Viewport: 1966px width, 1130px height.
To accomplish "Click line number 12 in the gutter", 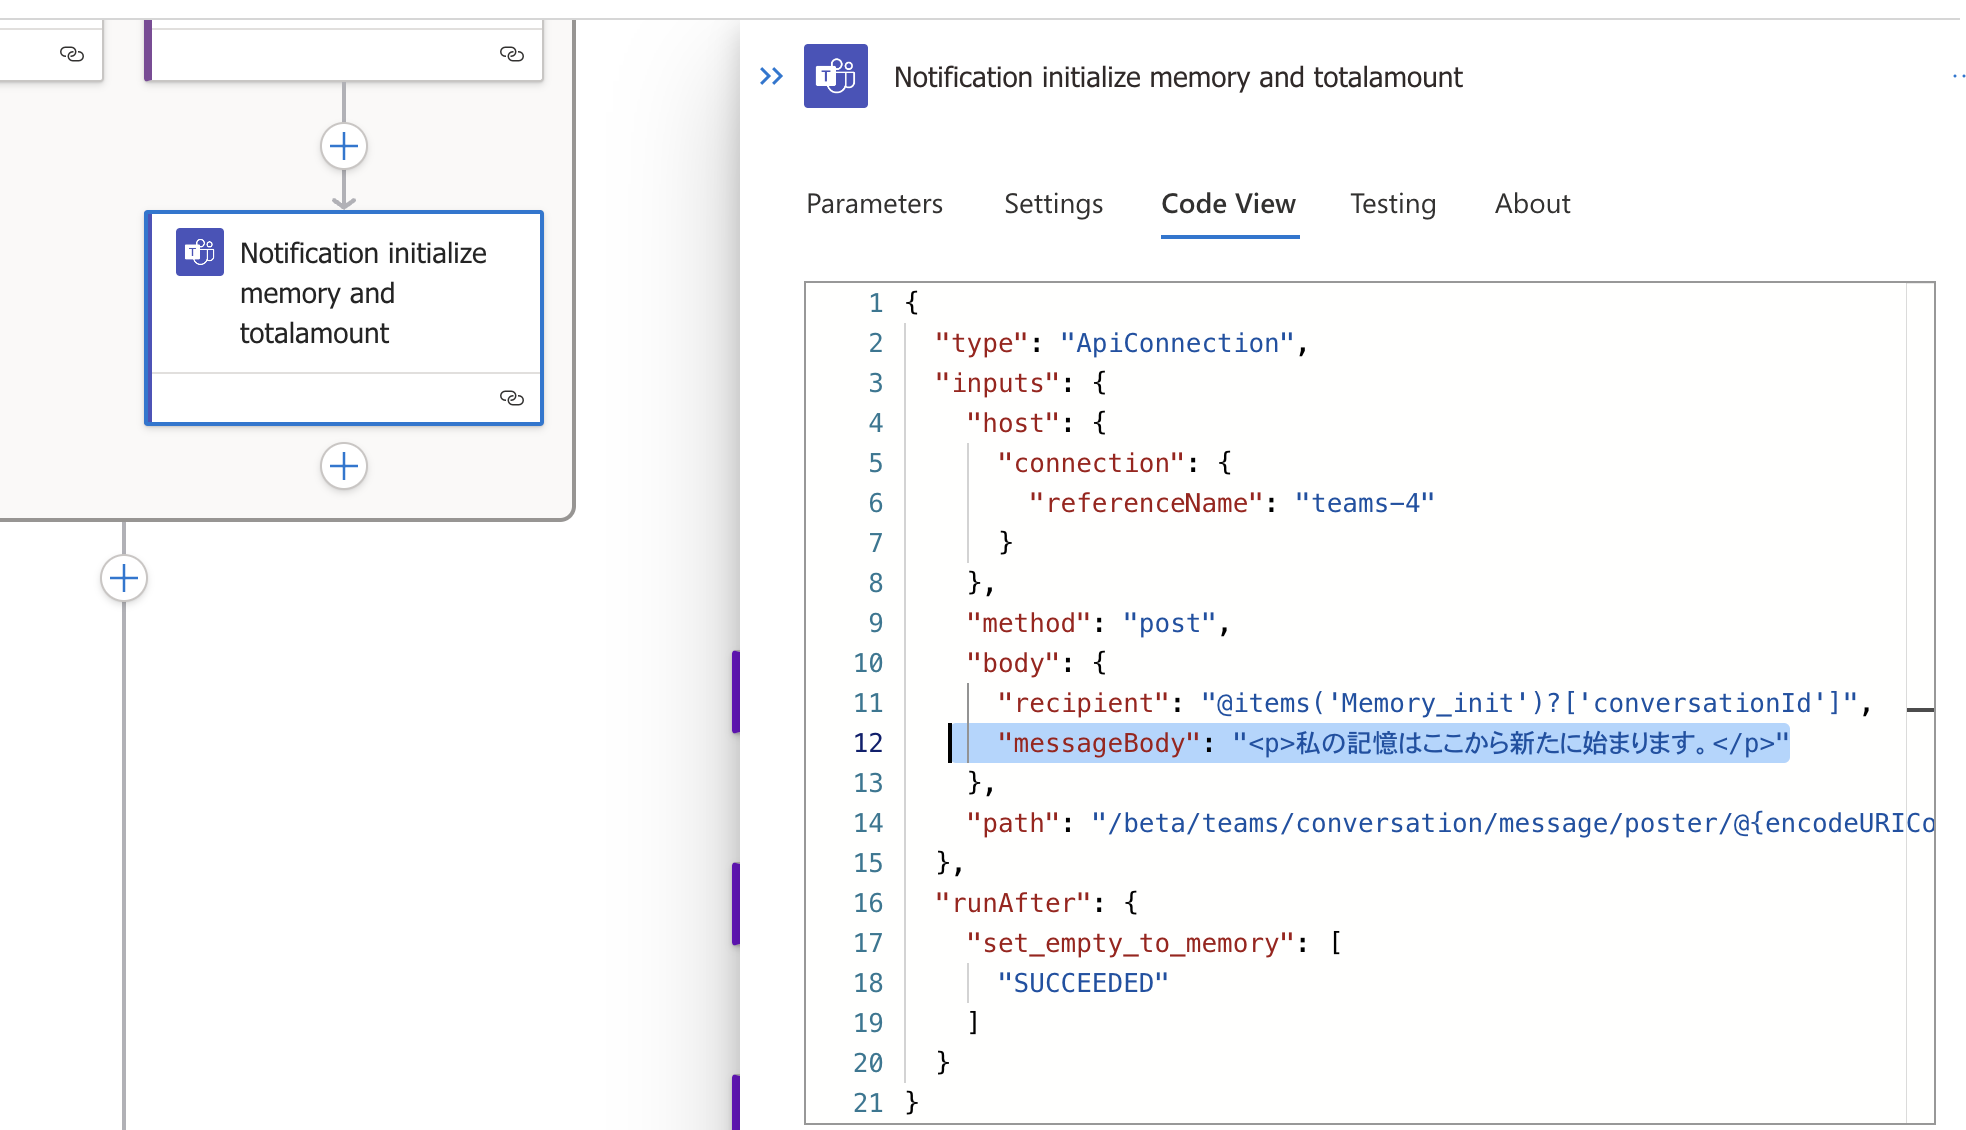I will [868, 743].
